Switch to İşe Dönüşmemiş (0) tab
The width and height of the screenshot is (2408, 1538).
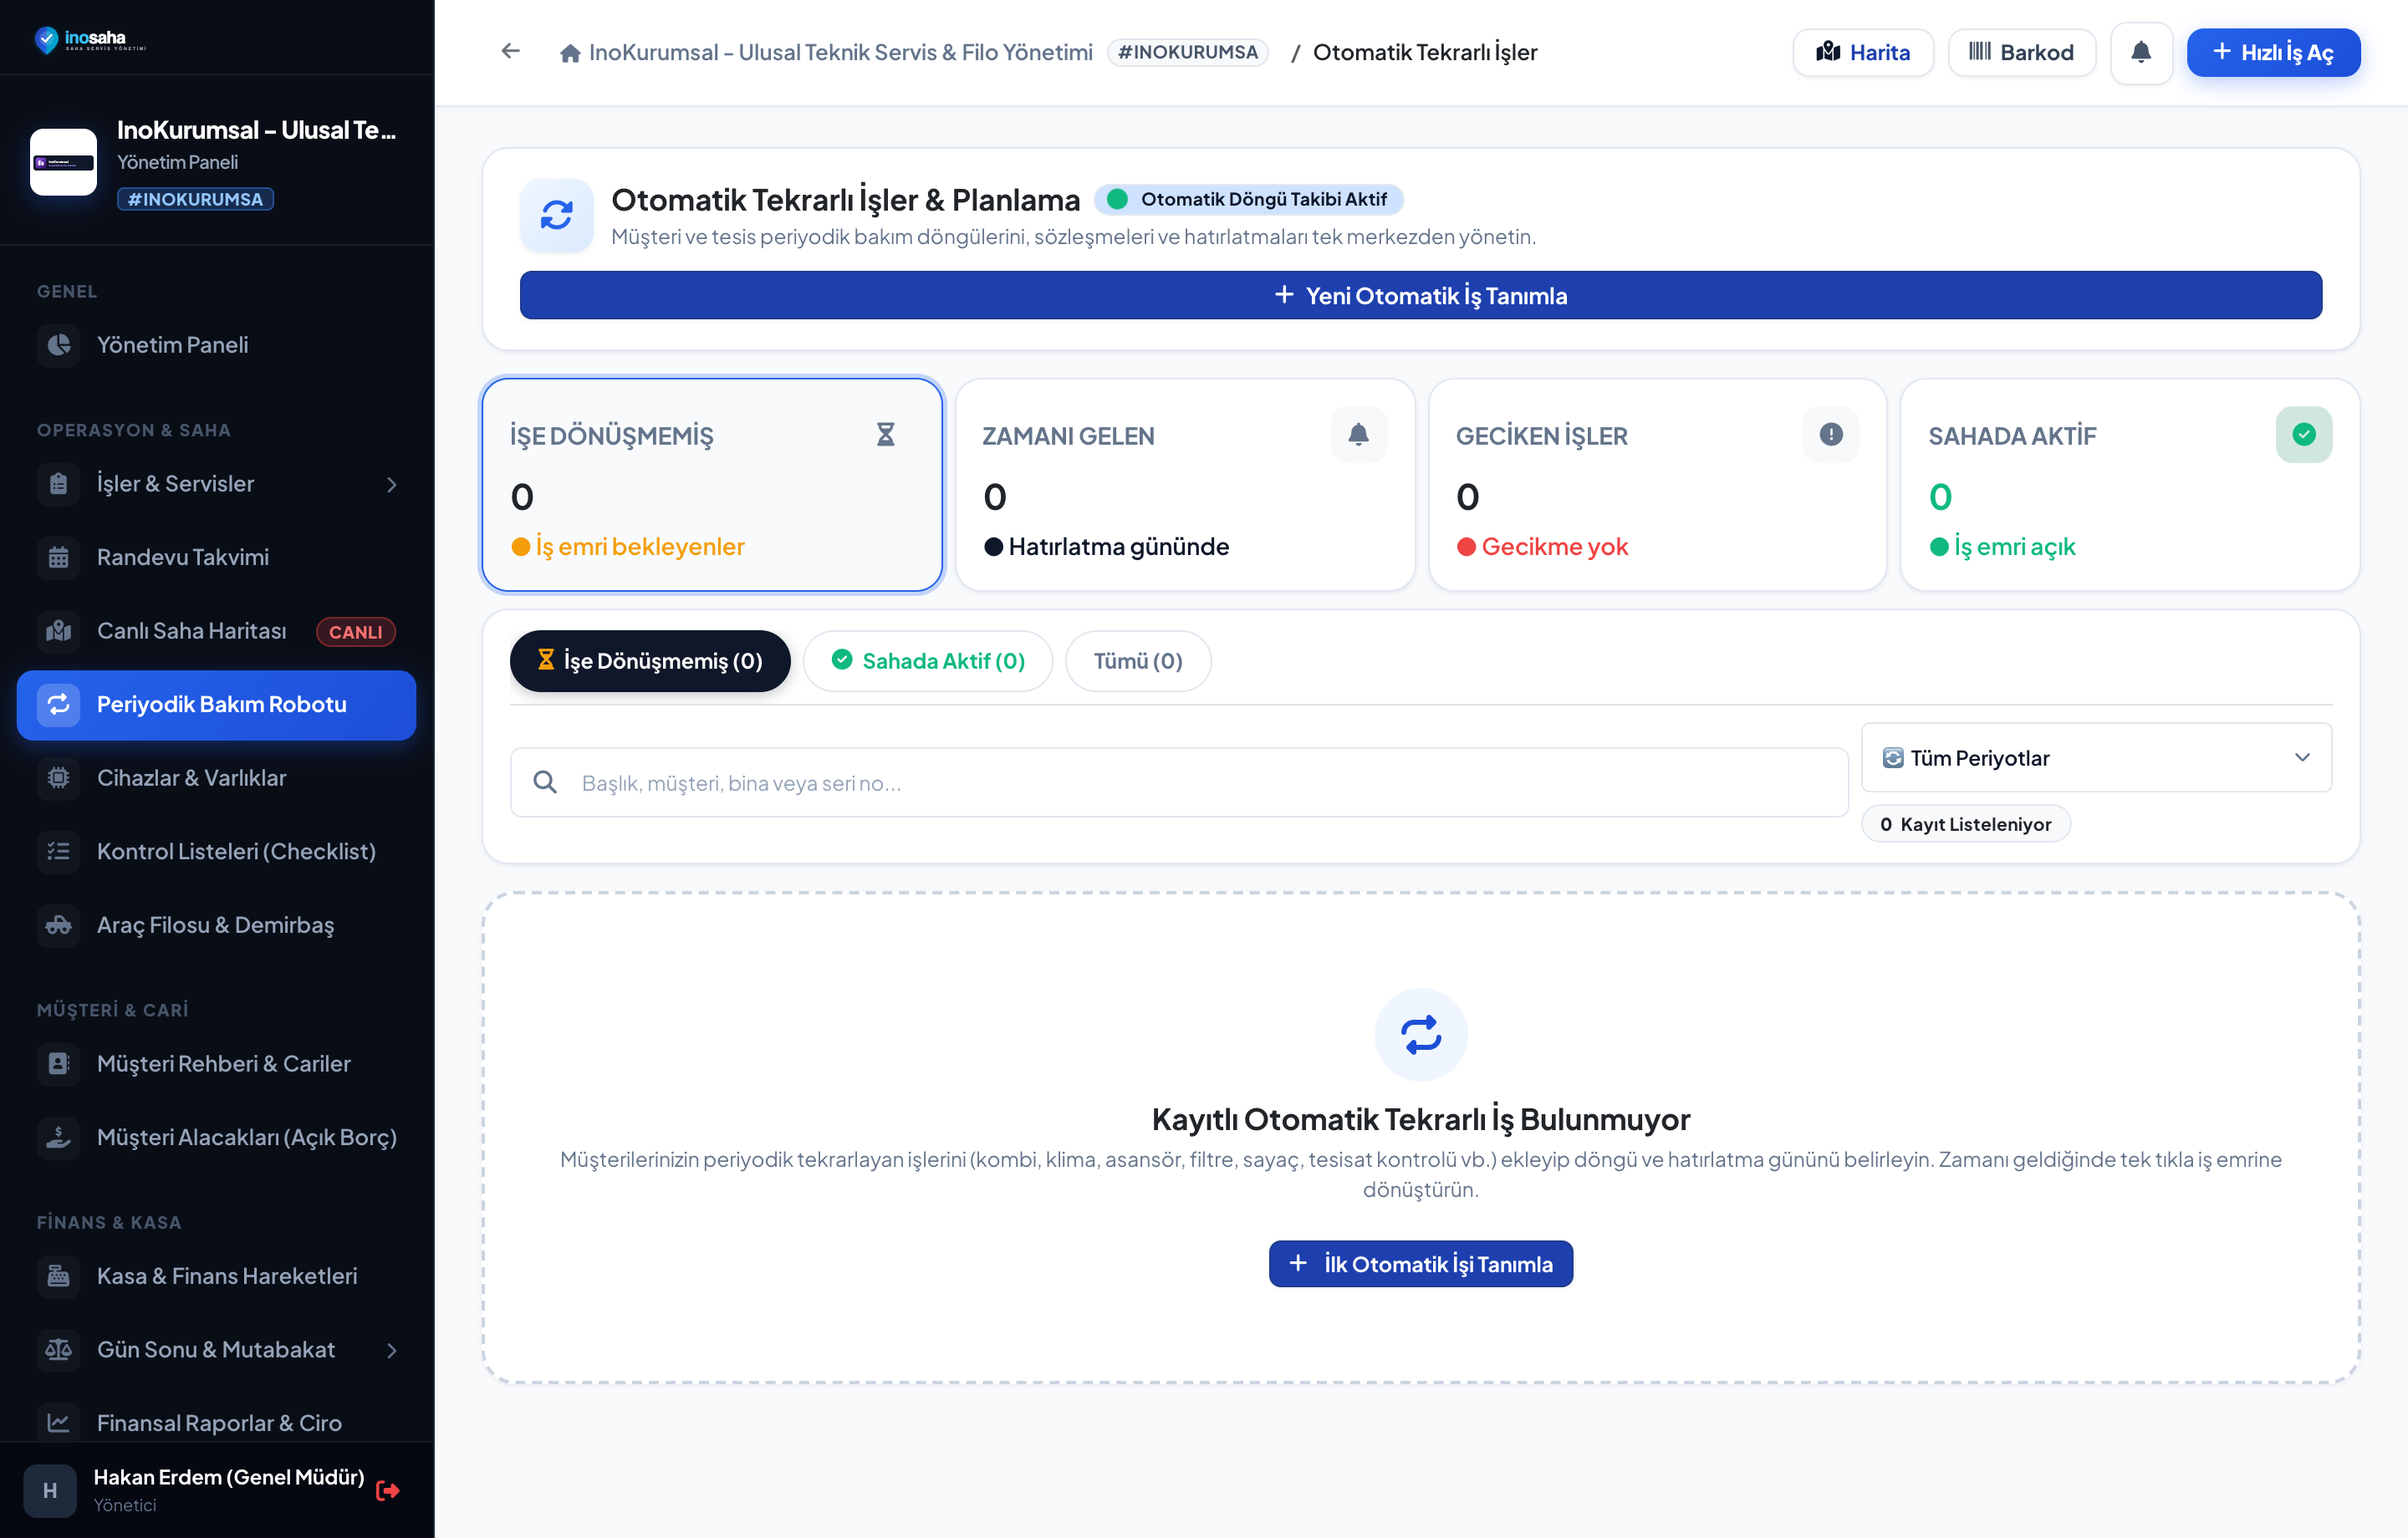pyautogui.click(x=650, y=661)
